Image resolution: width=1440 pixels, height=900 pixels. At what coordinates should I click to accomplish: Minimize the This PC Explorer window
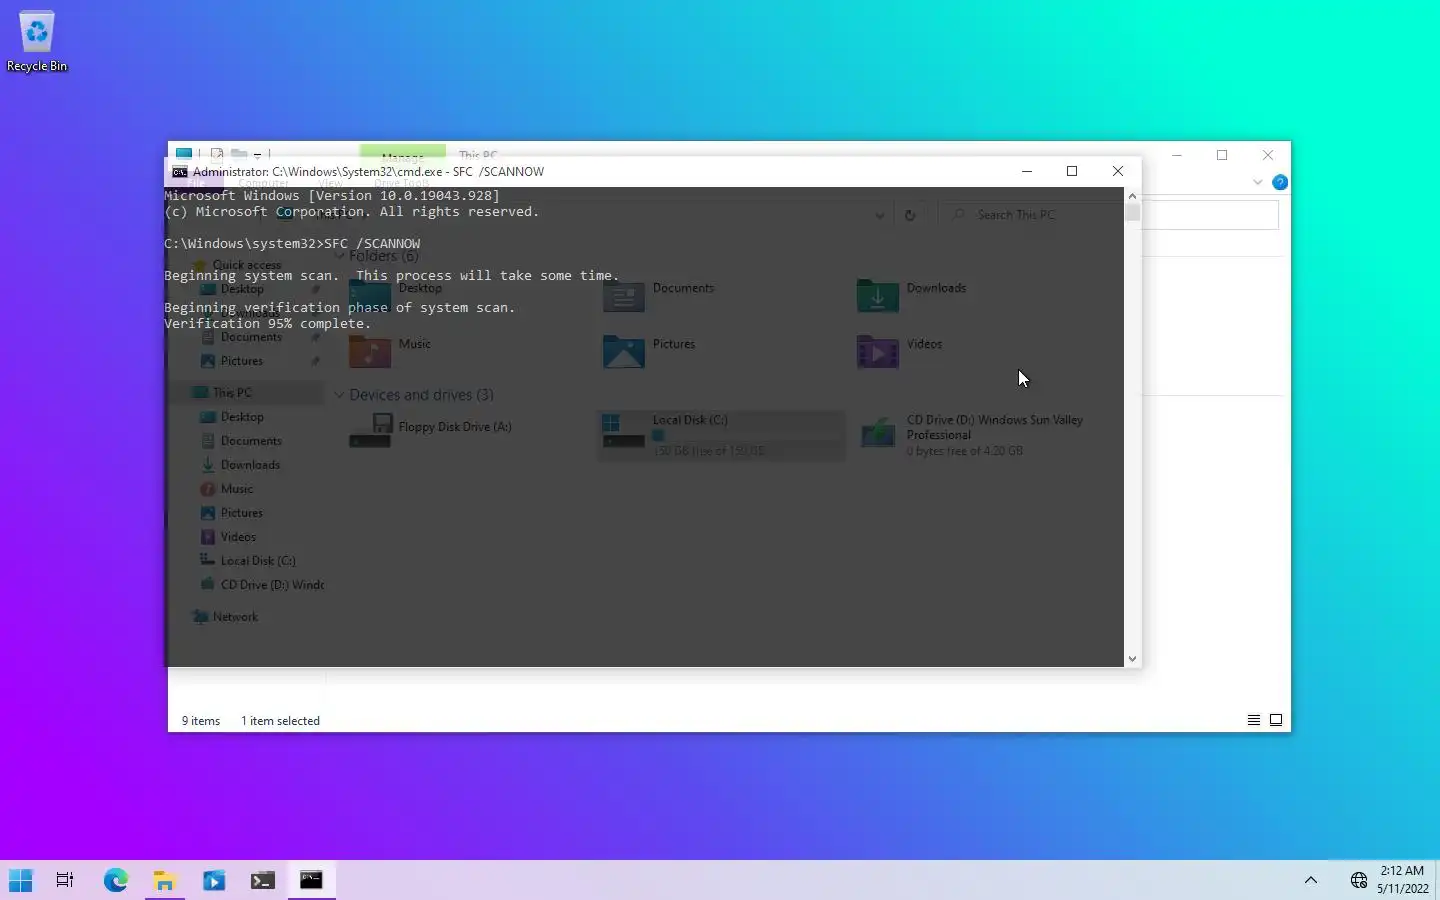pos(1177,155)
